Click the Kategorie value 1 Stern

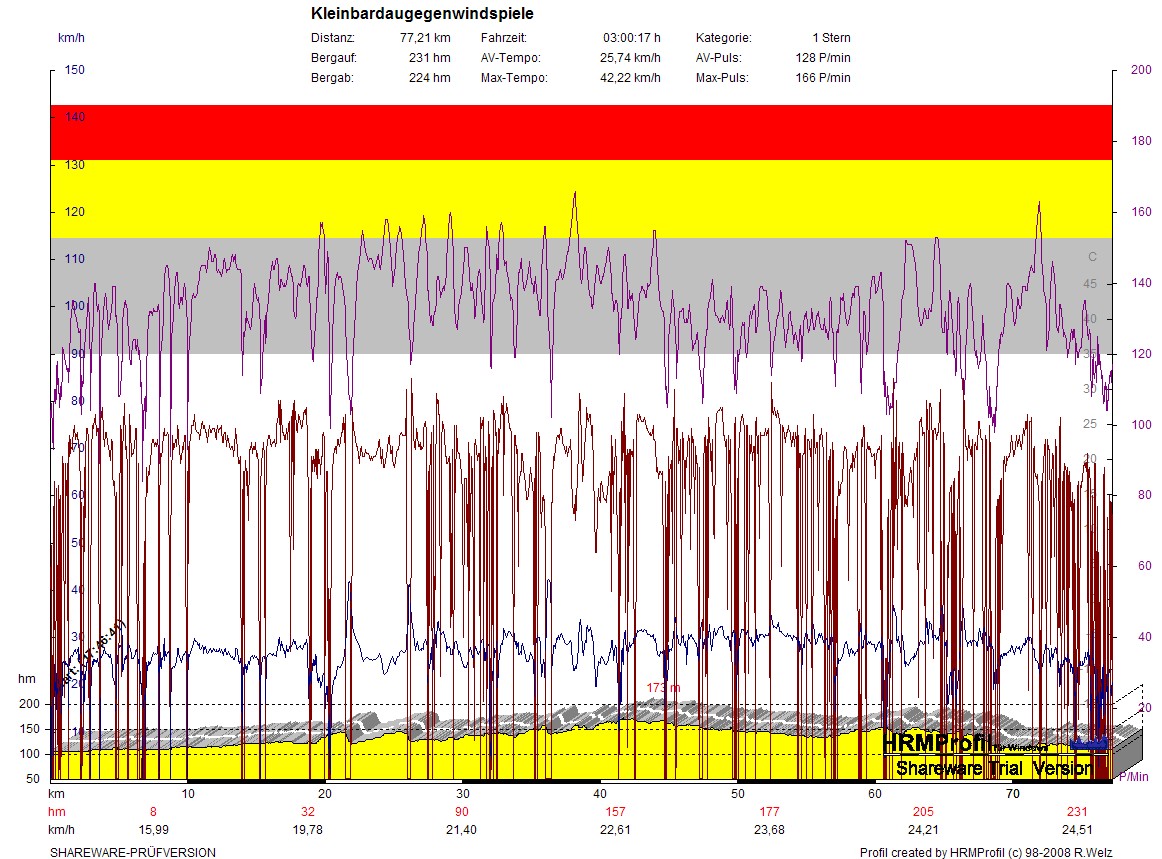coord(831,38)
